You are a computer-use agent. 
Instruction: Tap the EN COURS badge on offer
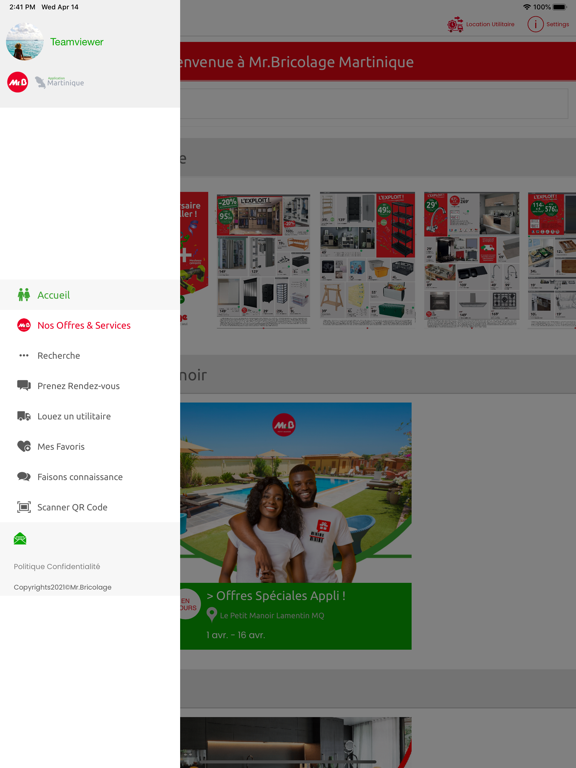(189, 604)
